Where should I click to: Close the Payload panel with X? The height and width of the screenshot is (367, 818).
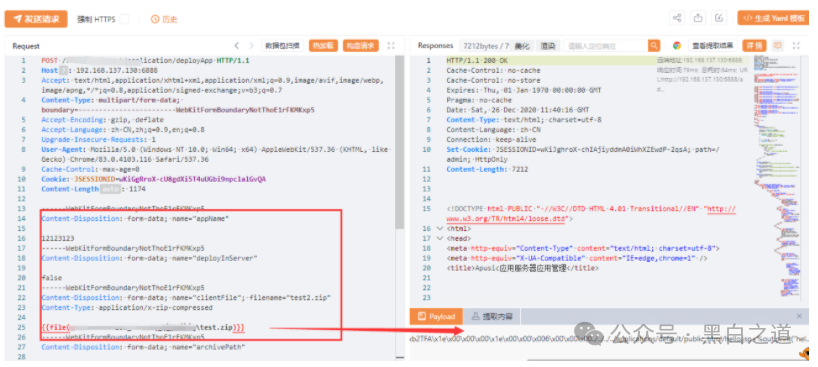tap(799, 316)
